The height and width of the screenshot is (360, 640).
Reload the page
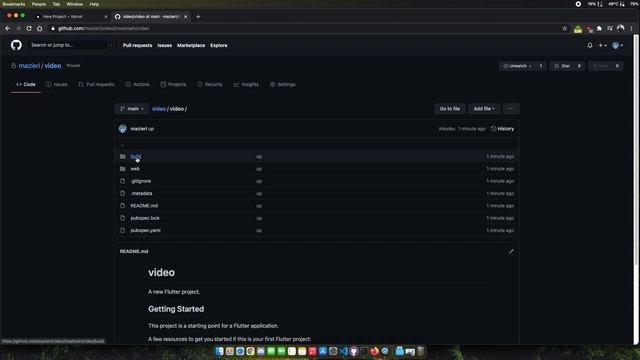click(29, 29)
